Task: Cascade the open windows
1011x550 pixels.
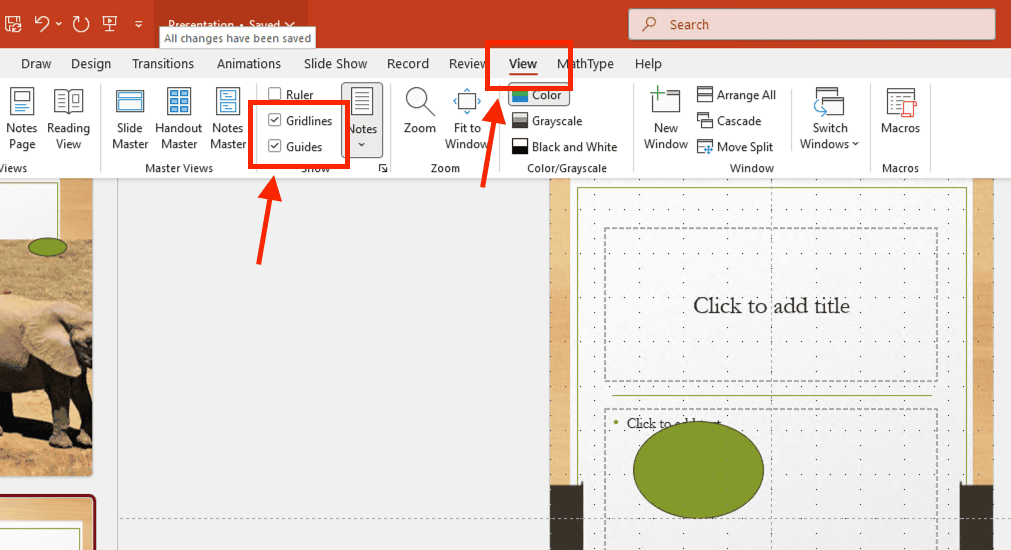Action: [x=729, y=121]
